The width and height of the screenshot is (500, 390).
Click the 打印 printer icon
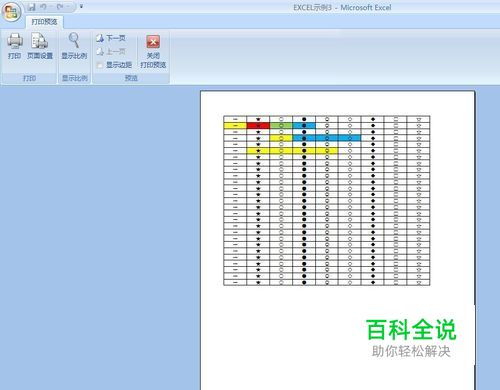tap(15, 47)
